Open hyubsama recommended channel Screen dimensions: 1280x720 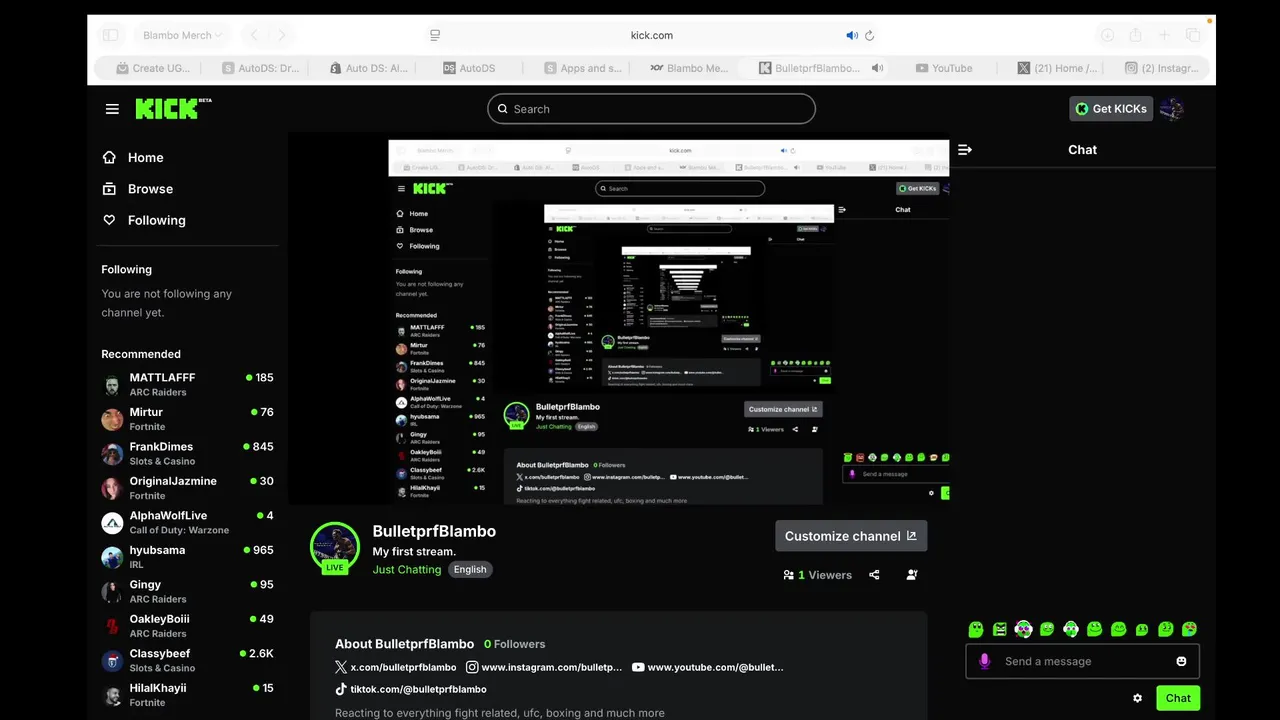tap(187, 557)
